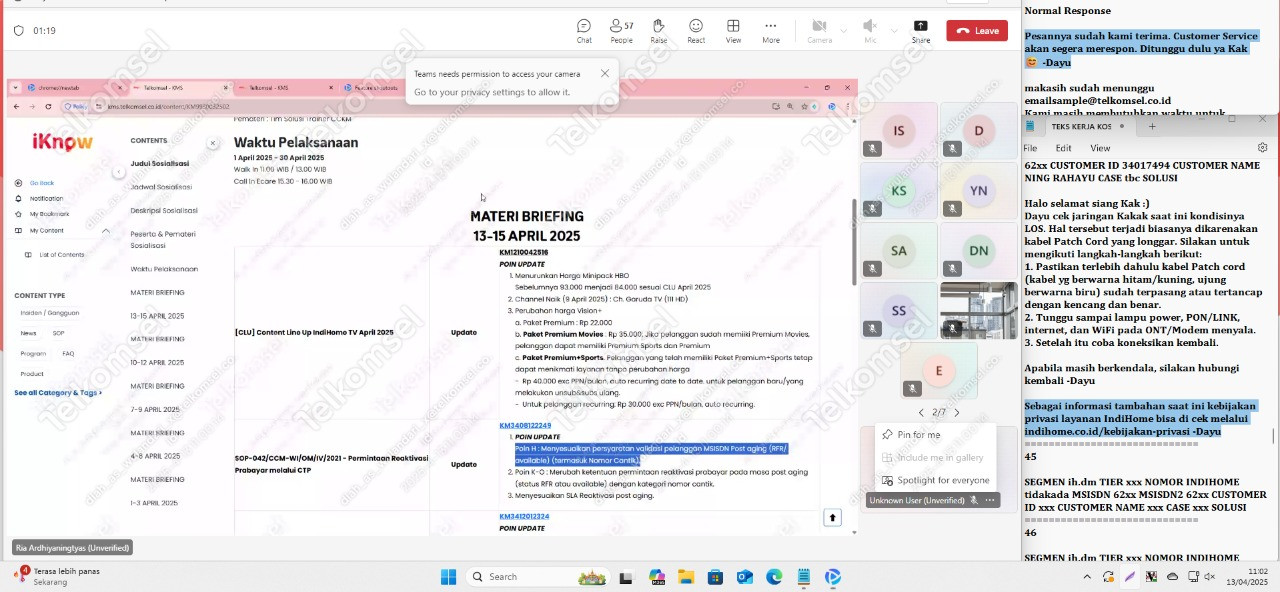Click the meeting shield security icon

click(18, 31)
